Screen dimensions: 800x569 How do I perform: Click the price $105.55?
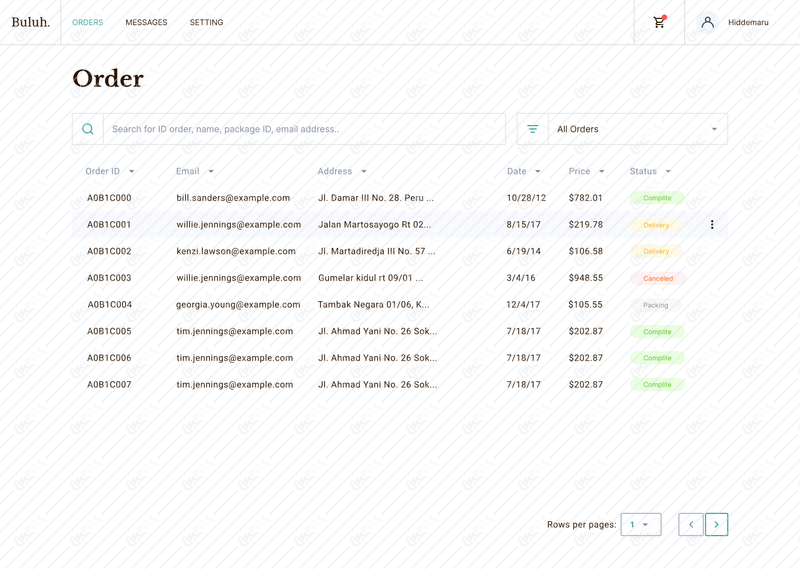click(x=585, y=305)
